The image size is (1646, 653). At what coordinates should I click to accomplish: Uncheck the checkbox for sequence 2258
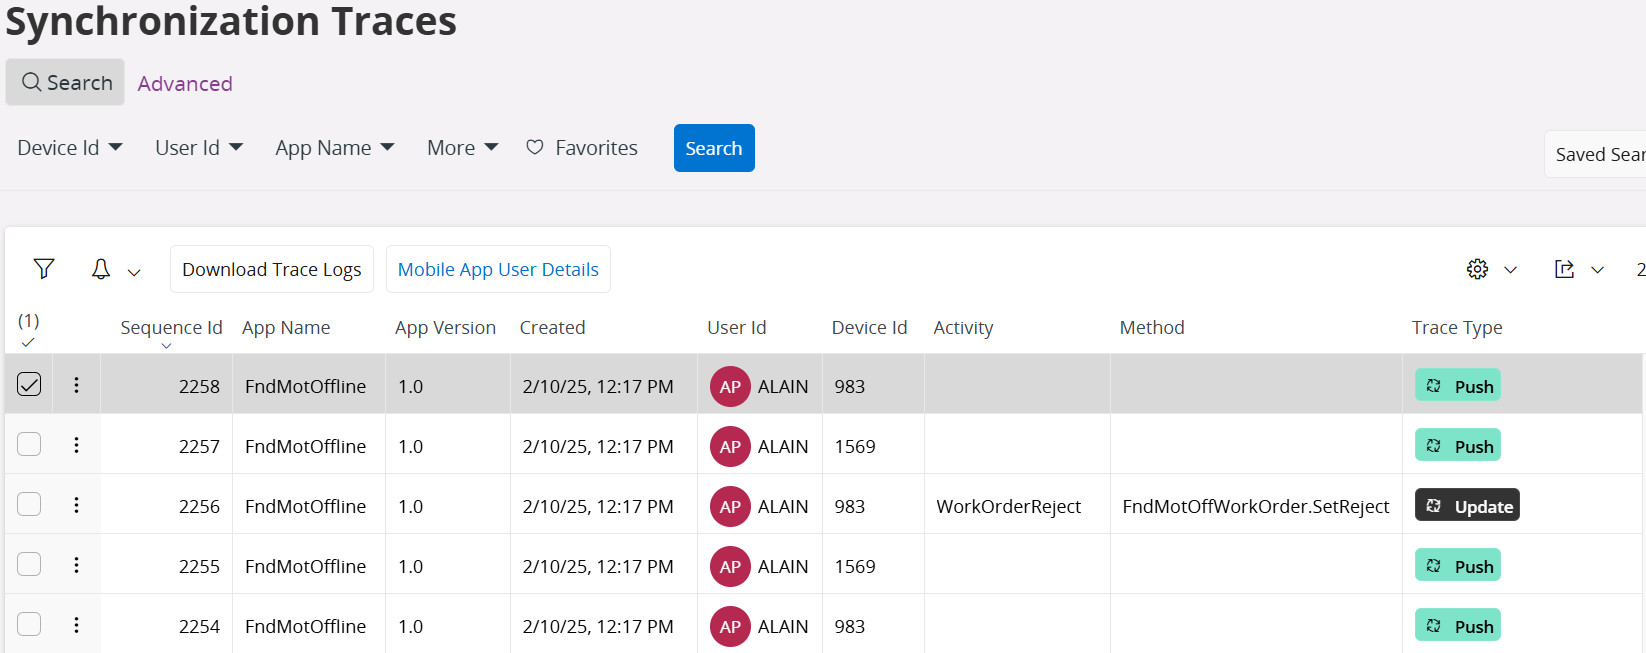coord(29,385)
